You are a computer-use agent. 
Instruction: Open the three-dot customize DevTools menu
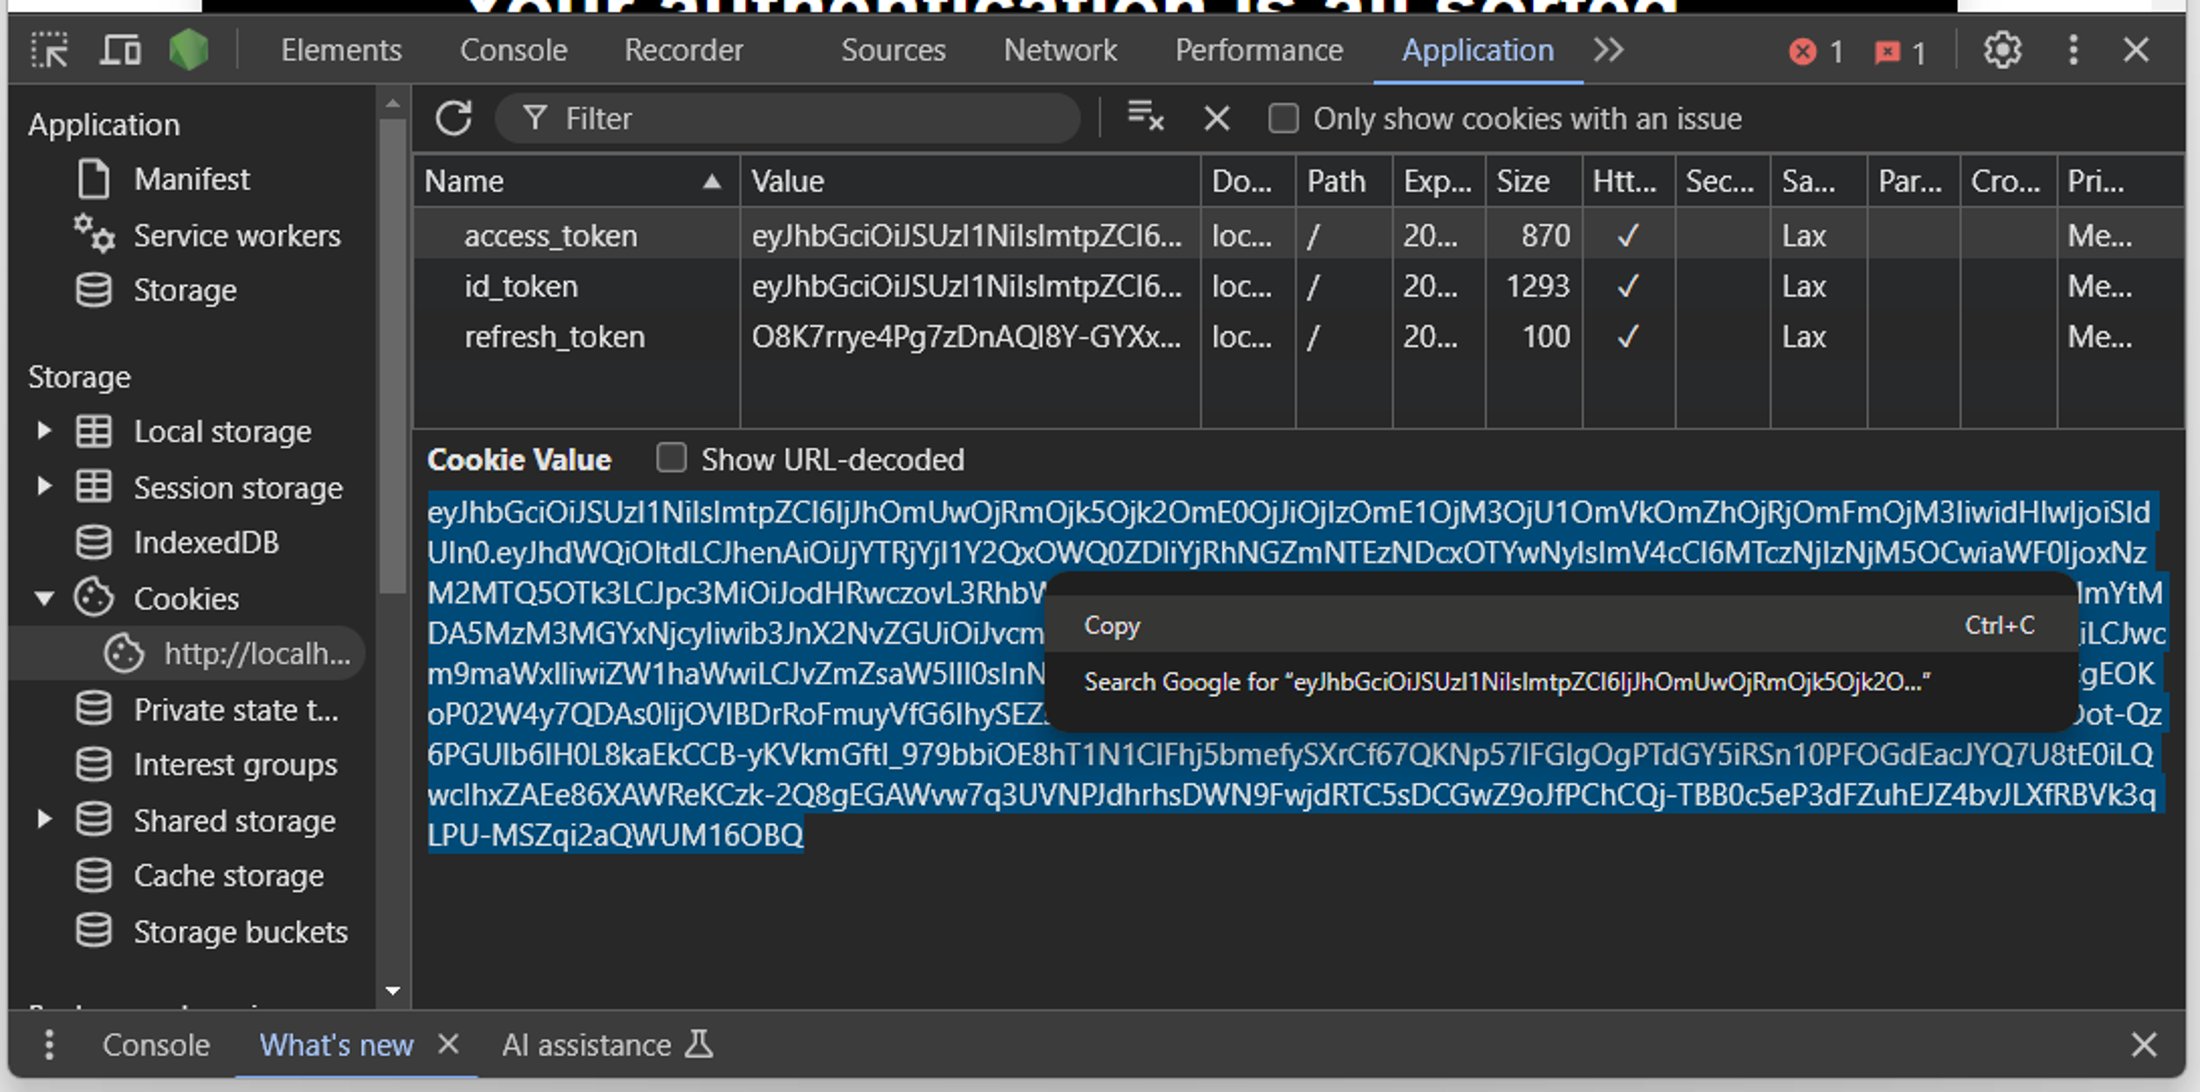[x=2073, y=50]
